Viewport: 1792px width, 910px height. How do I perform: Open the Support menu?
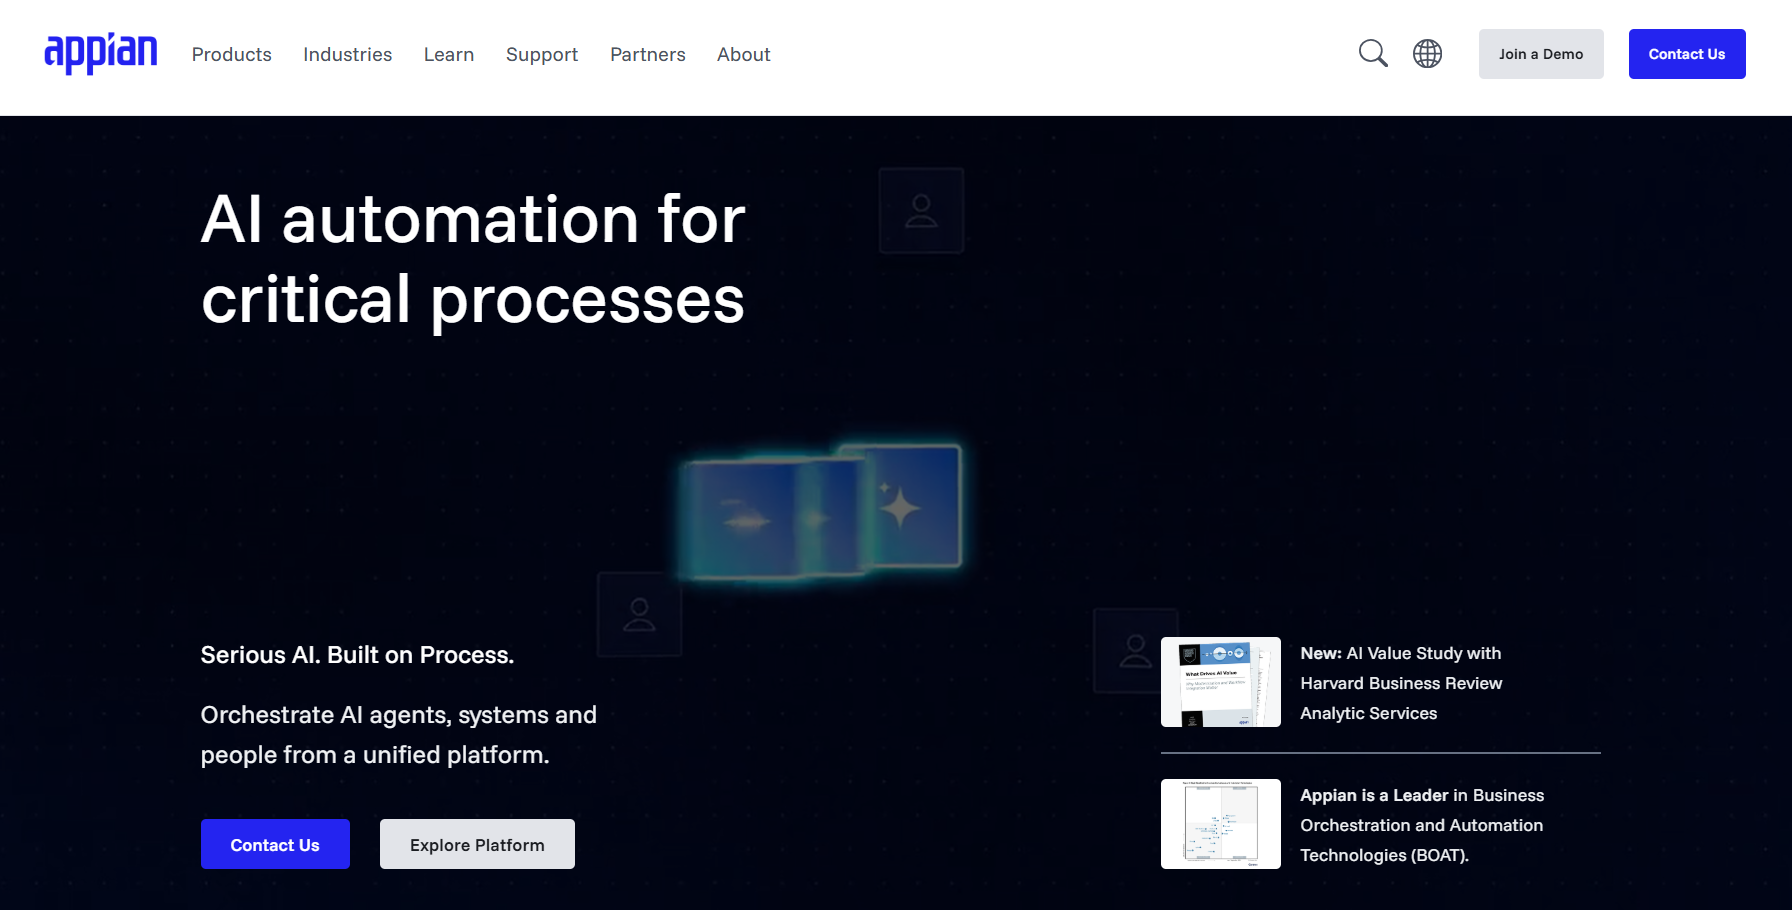click(542, 54)
